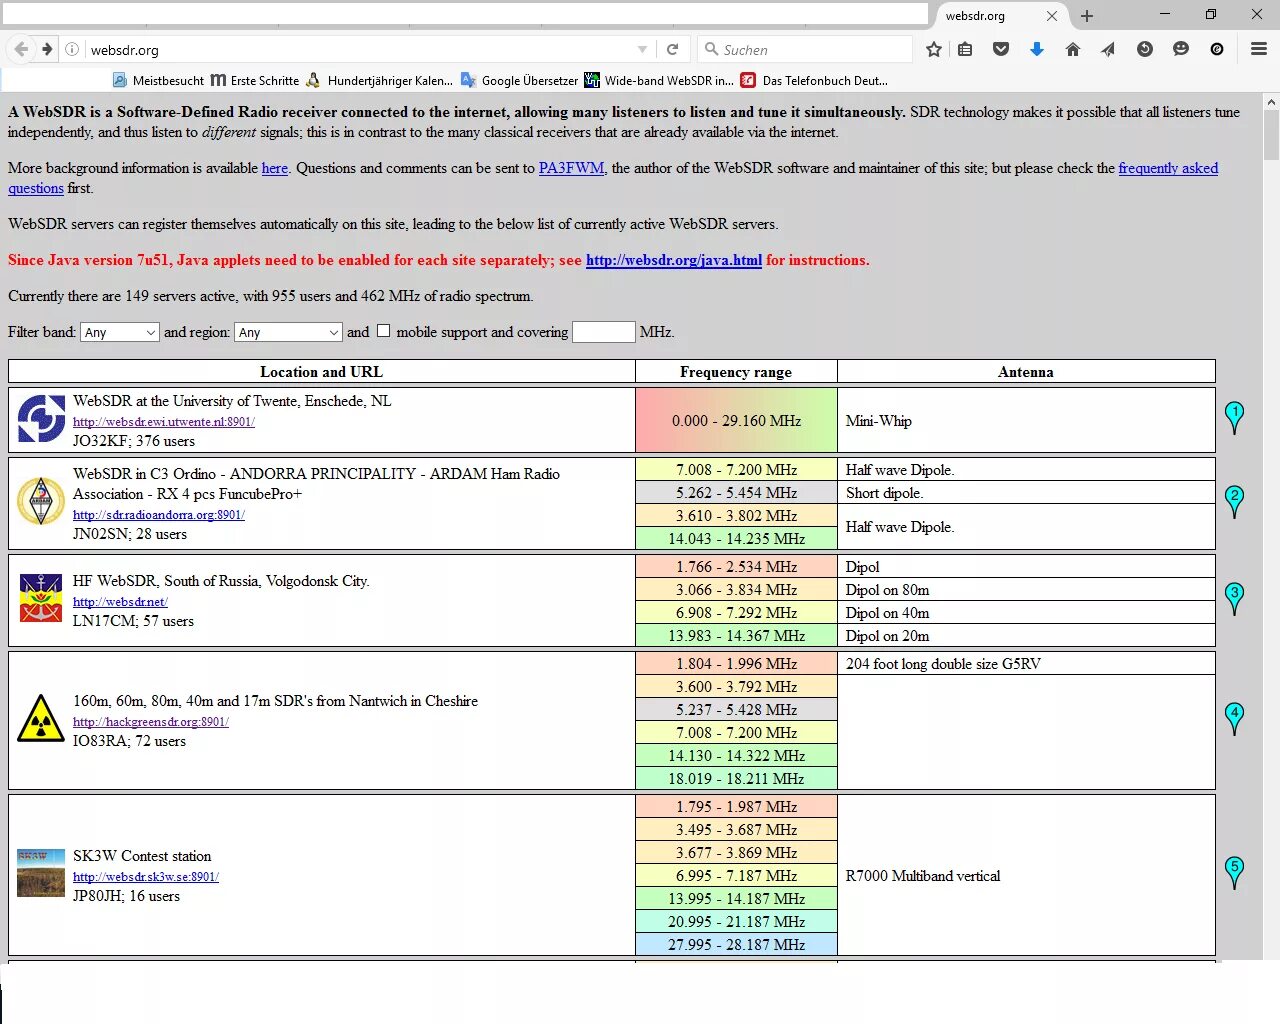
Task: Open Google Übersetzer bookmark
Action: [x=519, y=80]
